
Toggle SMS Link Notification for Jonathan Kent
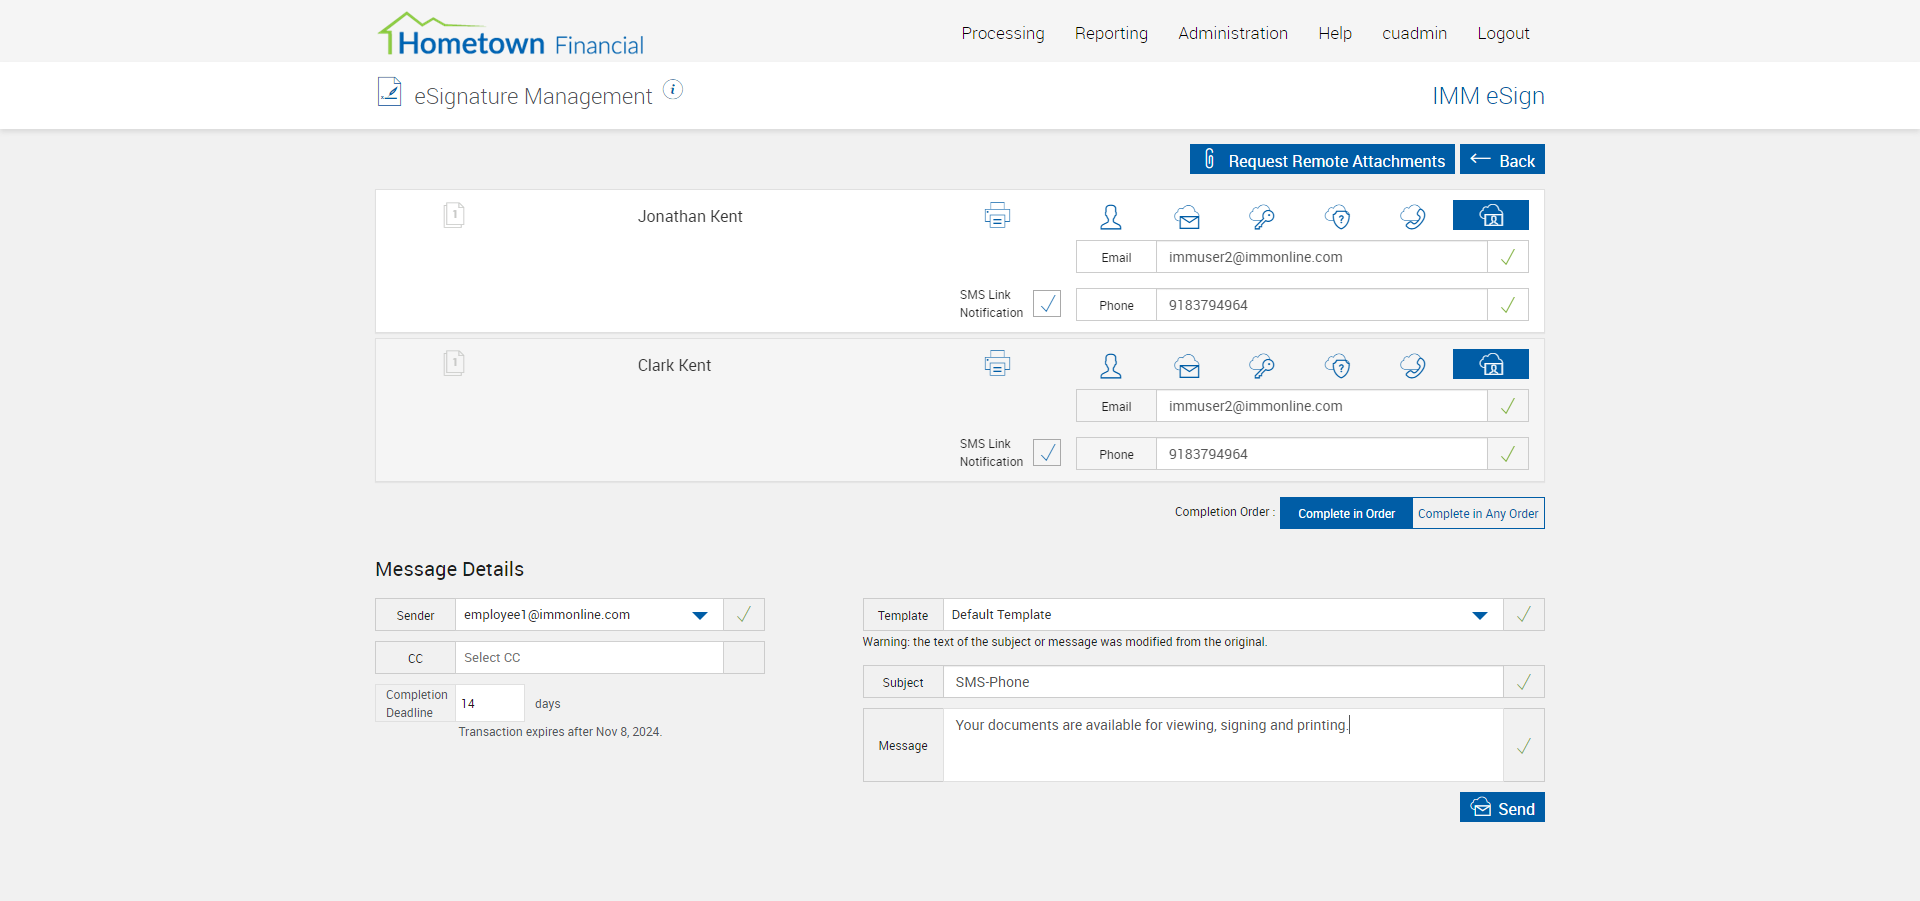1047,304
